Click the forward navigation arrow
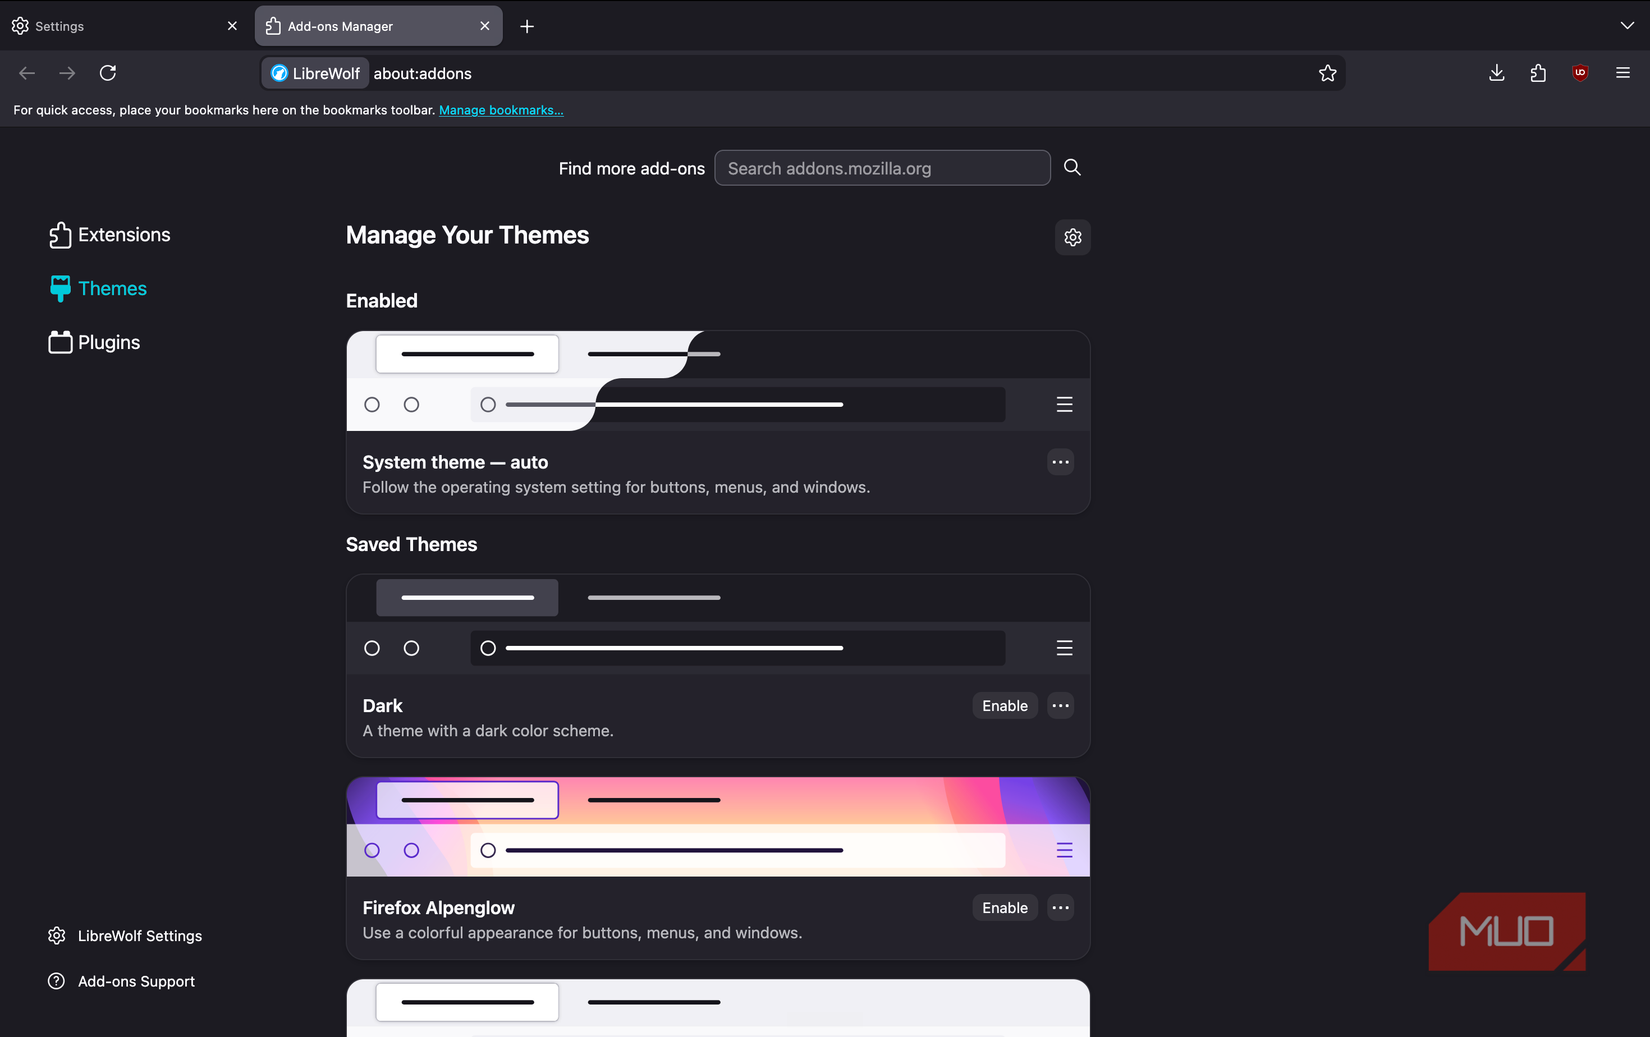Image resolution: width=1650 pixels, height=1037 pixels. coord(67,73)
